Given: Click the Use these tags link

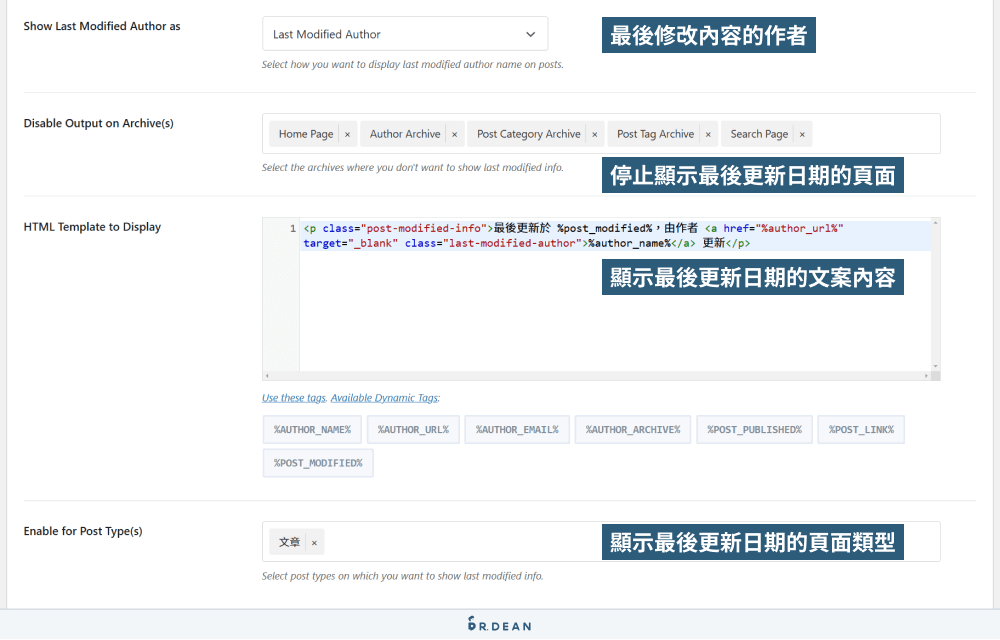Looking at the screenshot, I should (x=293, y=397).
